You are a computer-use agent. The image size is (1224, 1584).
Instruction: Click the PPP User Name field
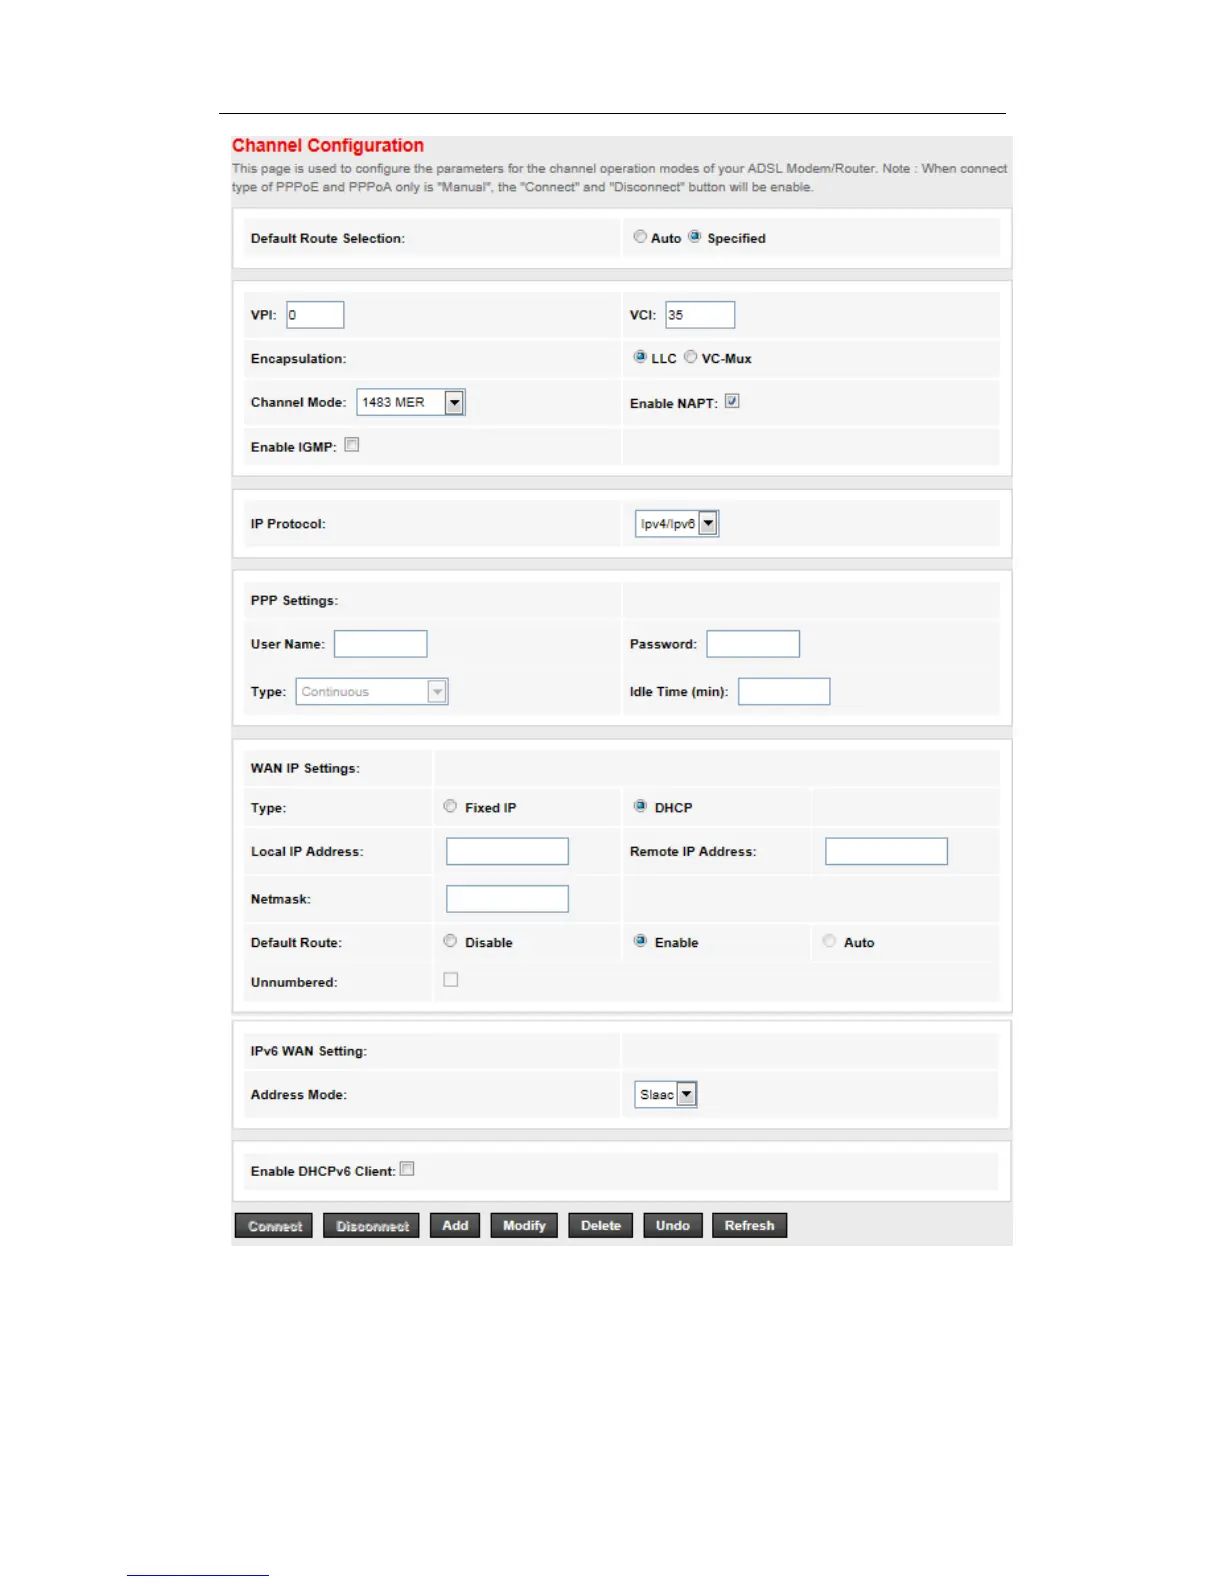pos(381,644)
